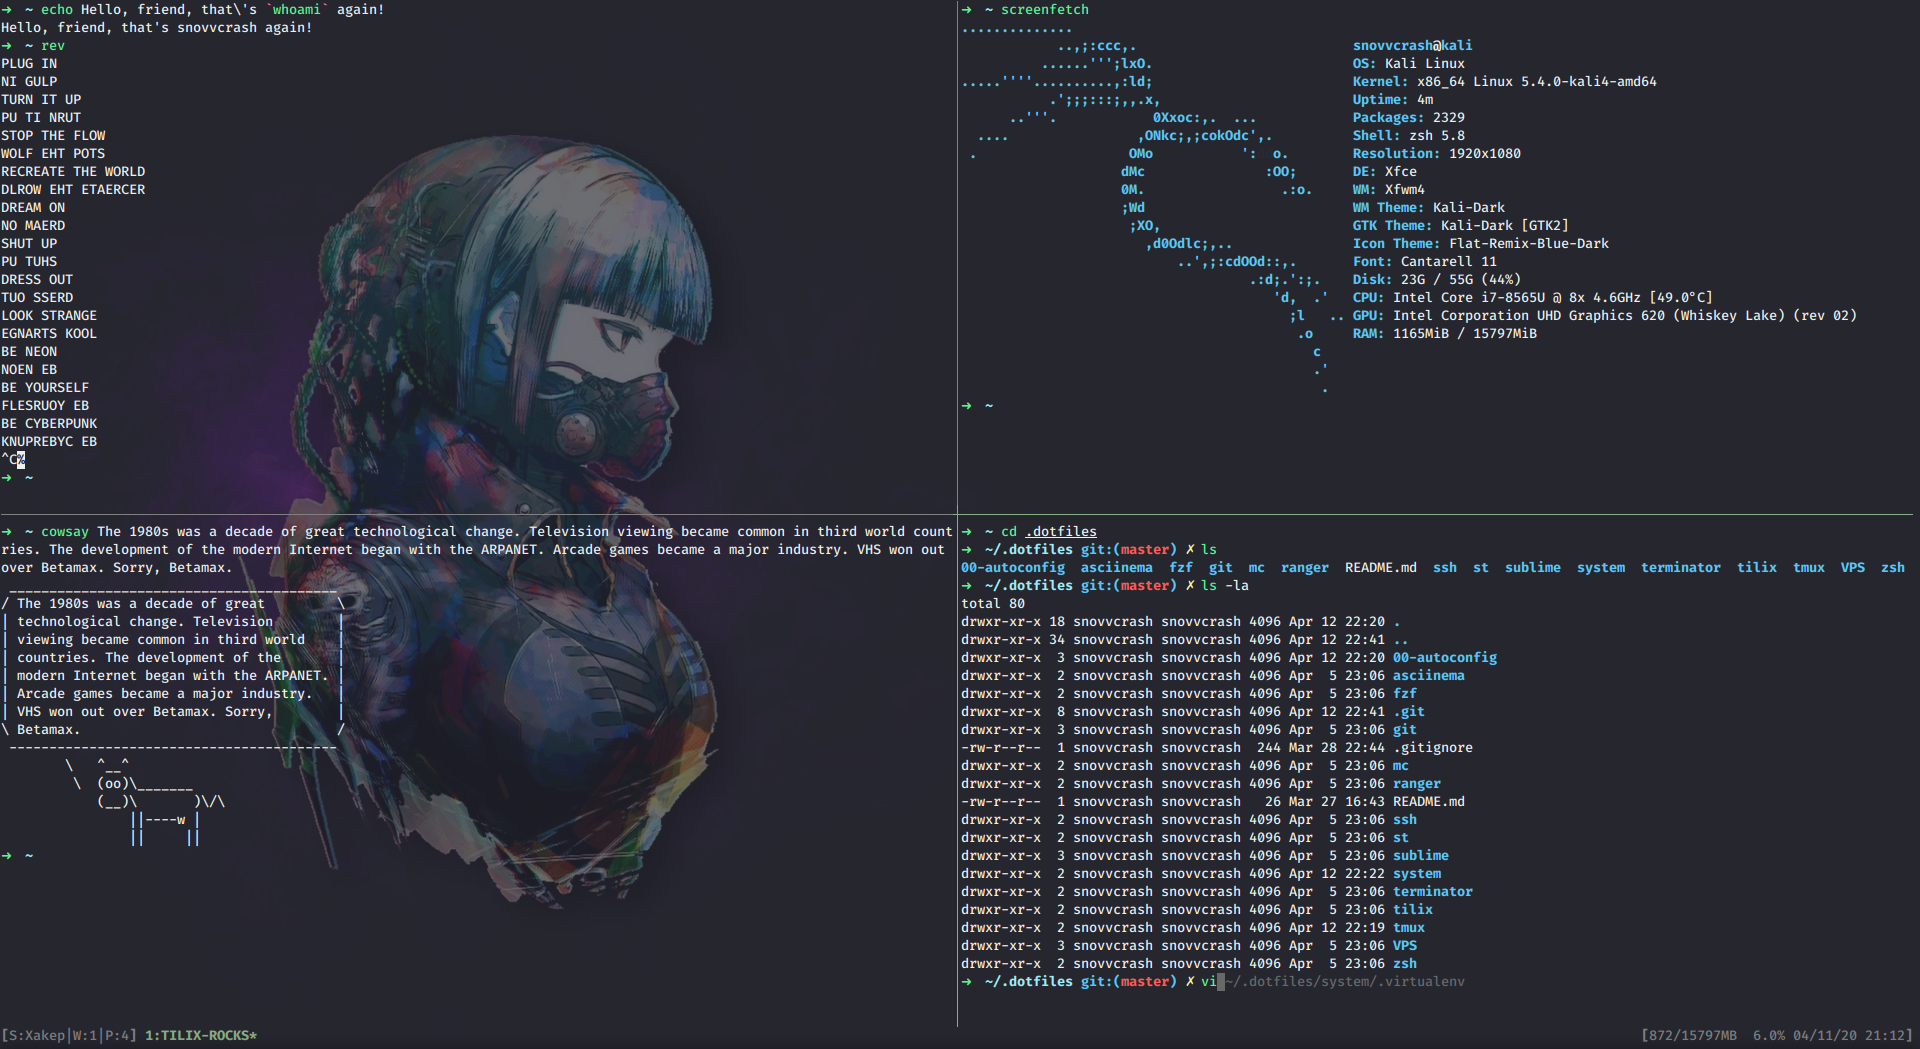1920x1049 pixels.
Task: Click the RAM: 1165MiB / 15797MiB line
Action: pyautogui.click(x=1444, y=333)
